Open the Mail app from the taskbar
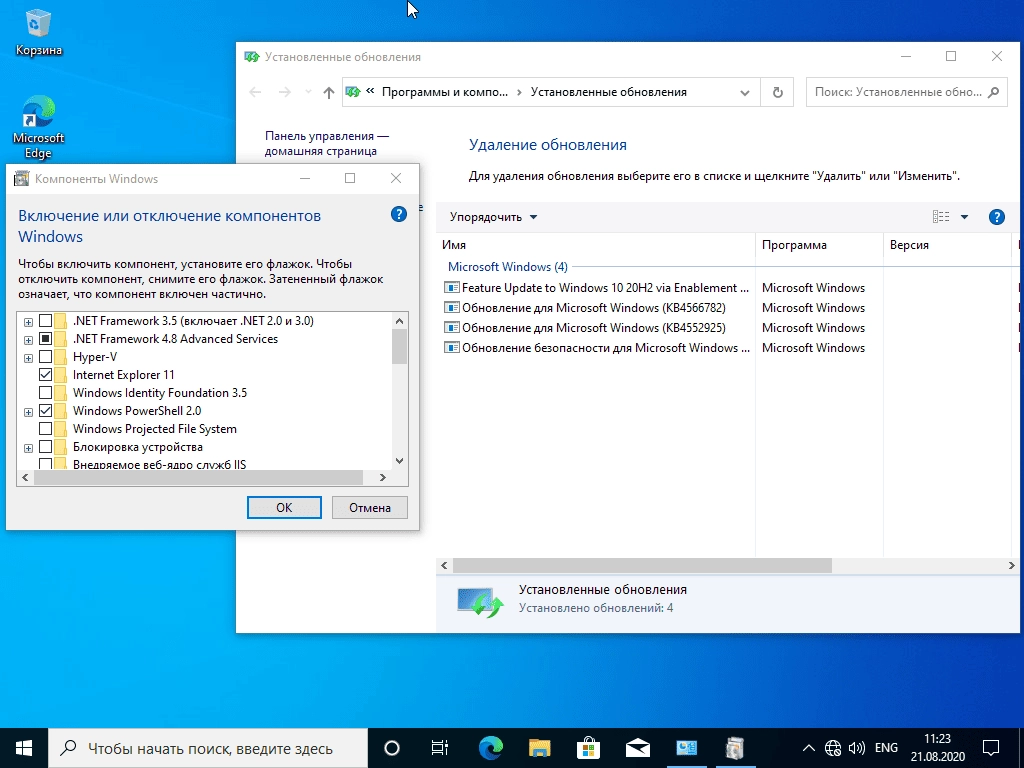 (x=637, y=748)
